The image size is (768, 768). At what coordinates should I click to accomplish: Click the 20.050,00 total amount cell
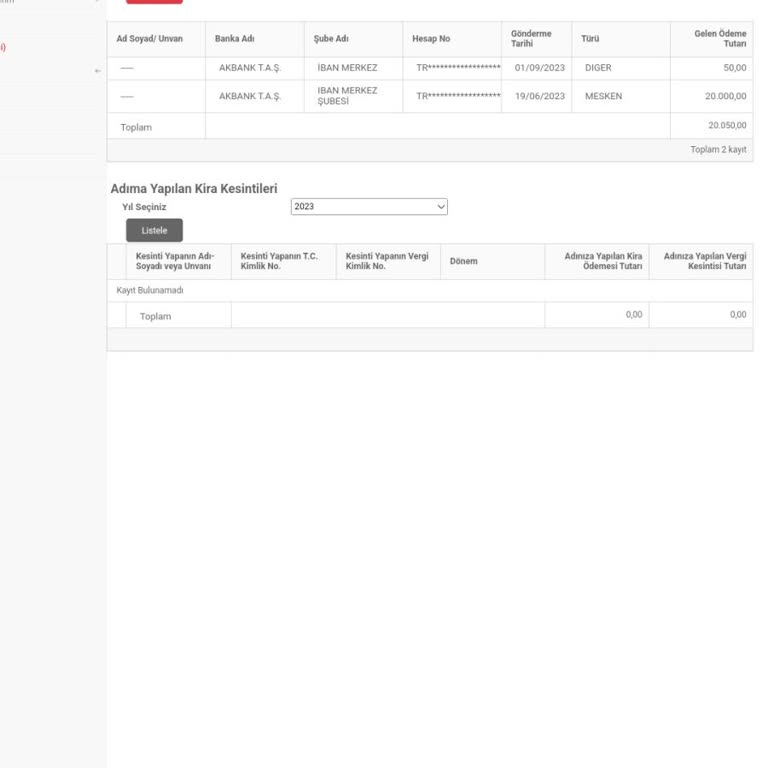(x=726, y=126)
